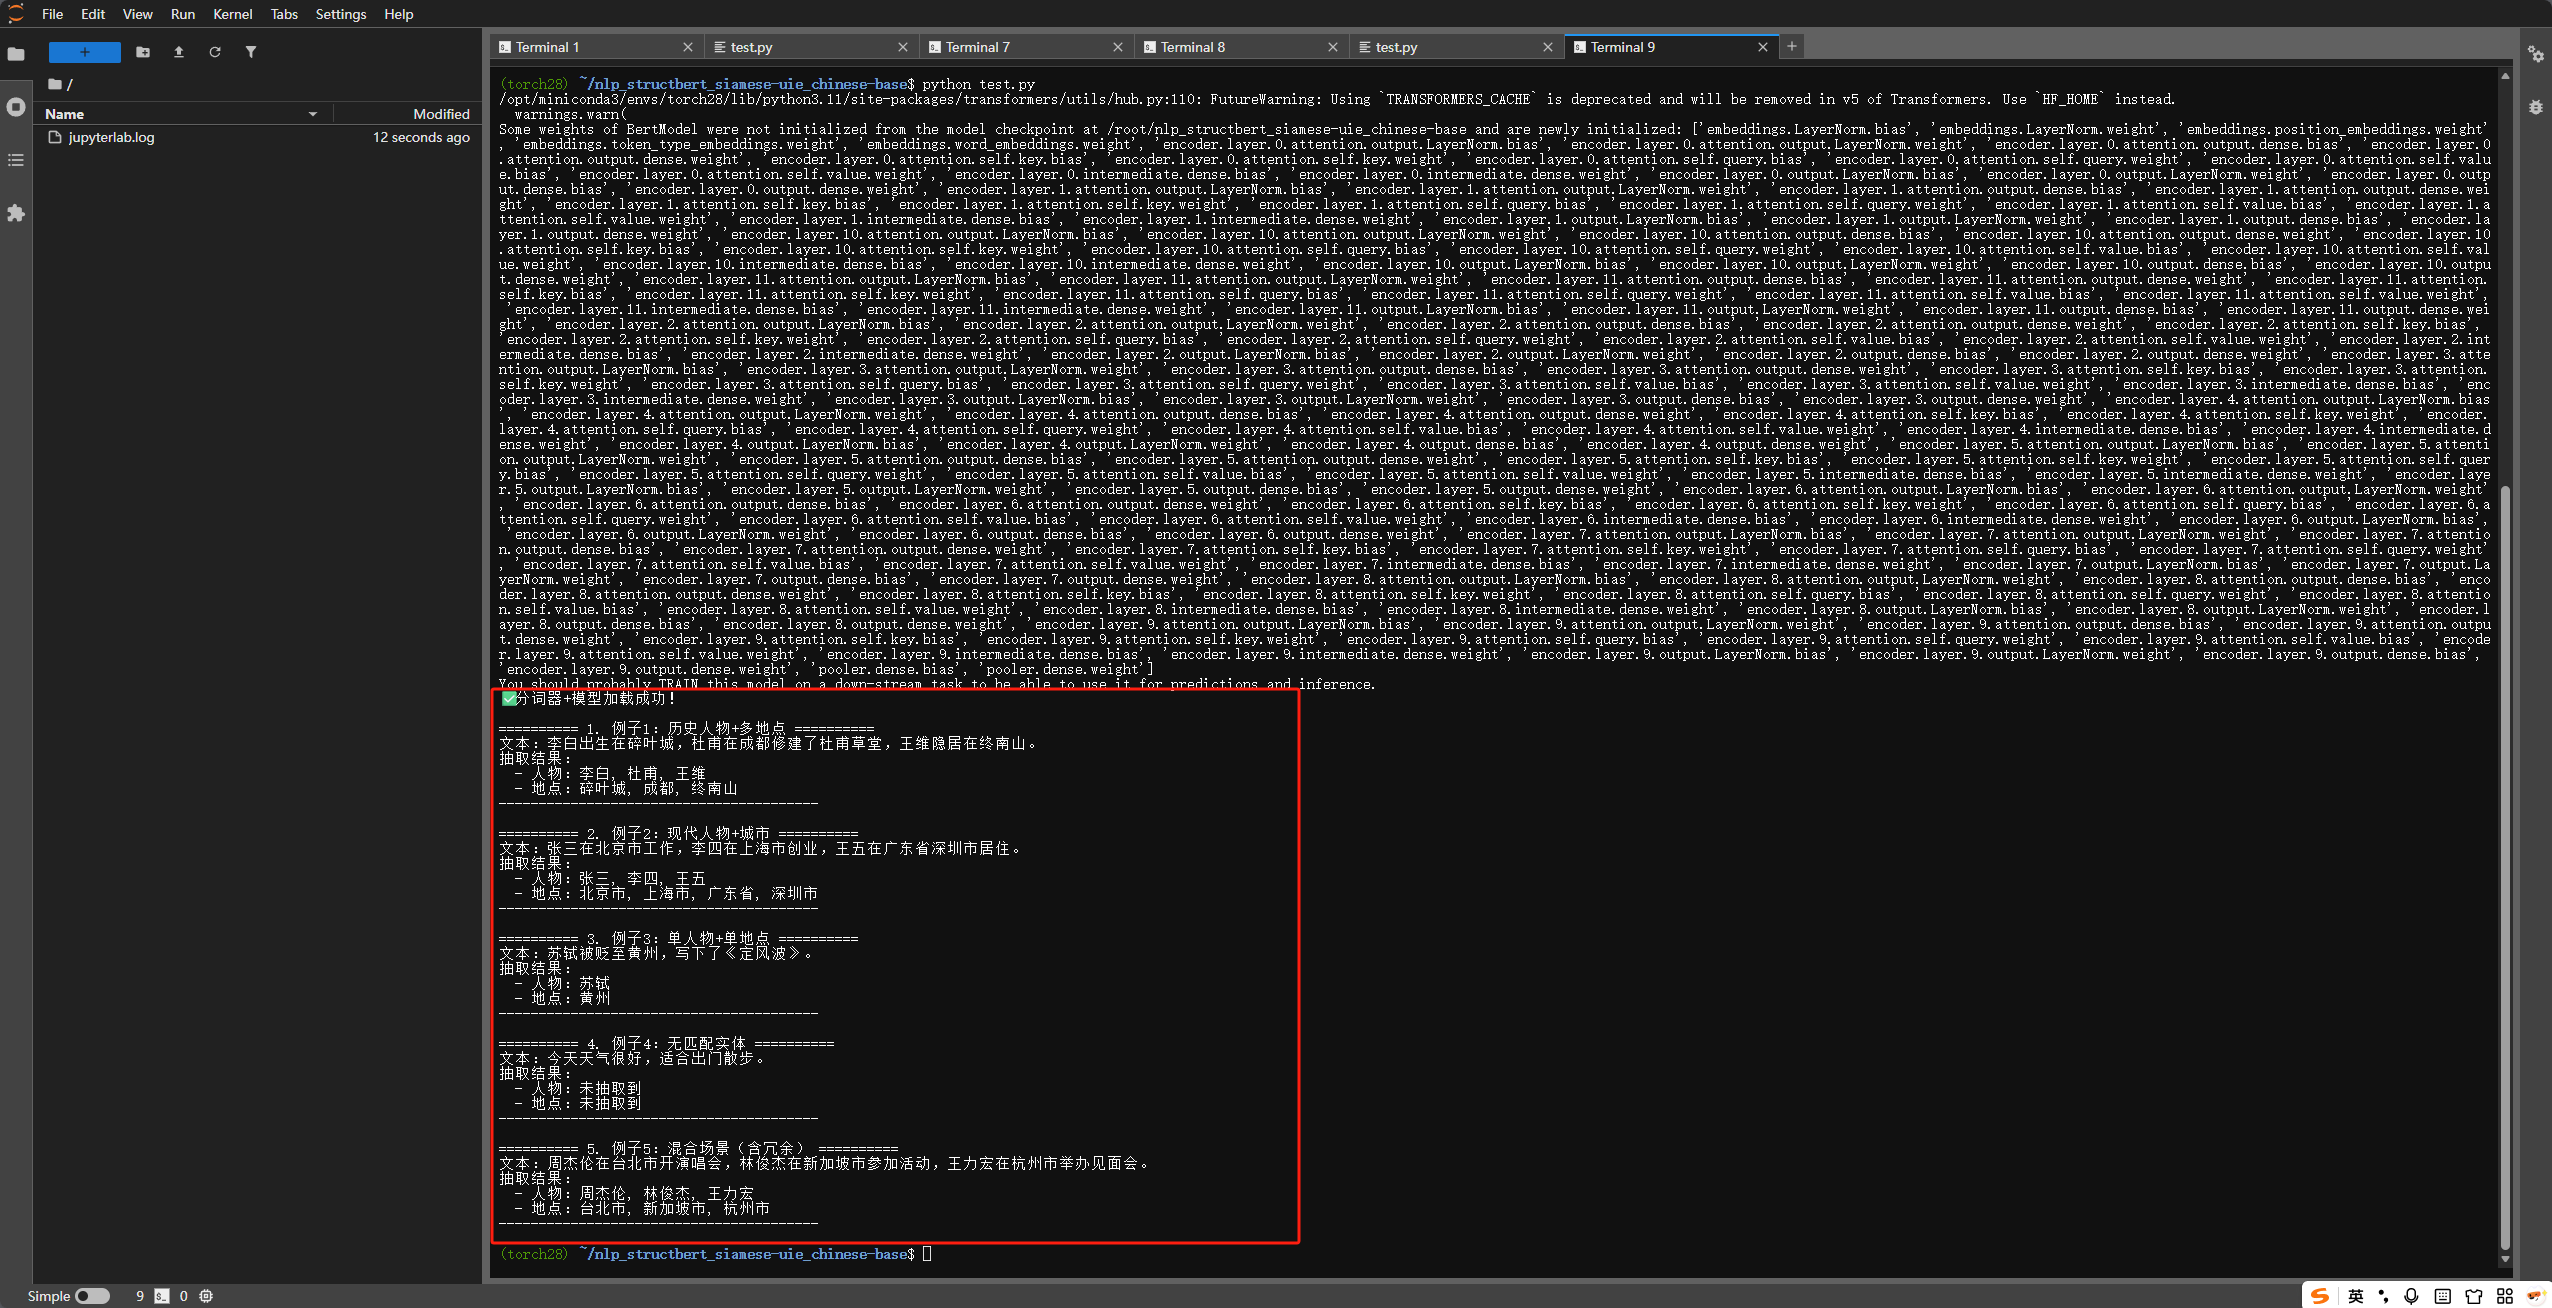Screen dimensions: 2552x1308
Task: Open the File menu
Action: click(x=53, y=14)
